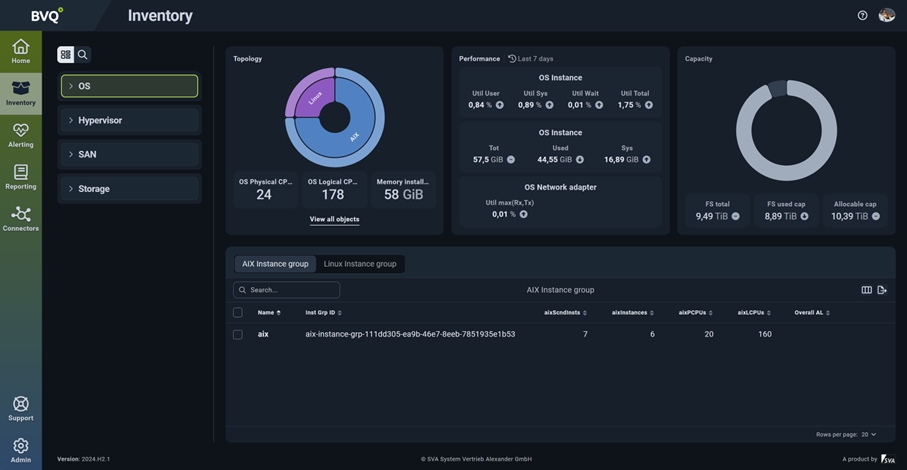This screenshot has width=907, height=470.
Task: Select the AIX Instance group tab
Action: [x=275, y=264]
